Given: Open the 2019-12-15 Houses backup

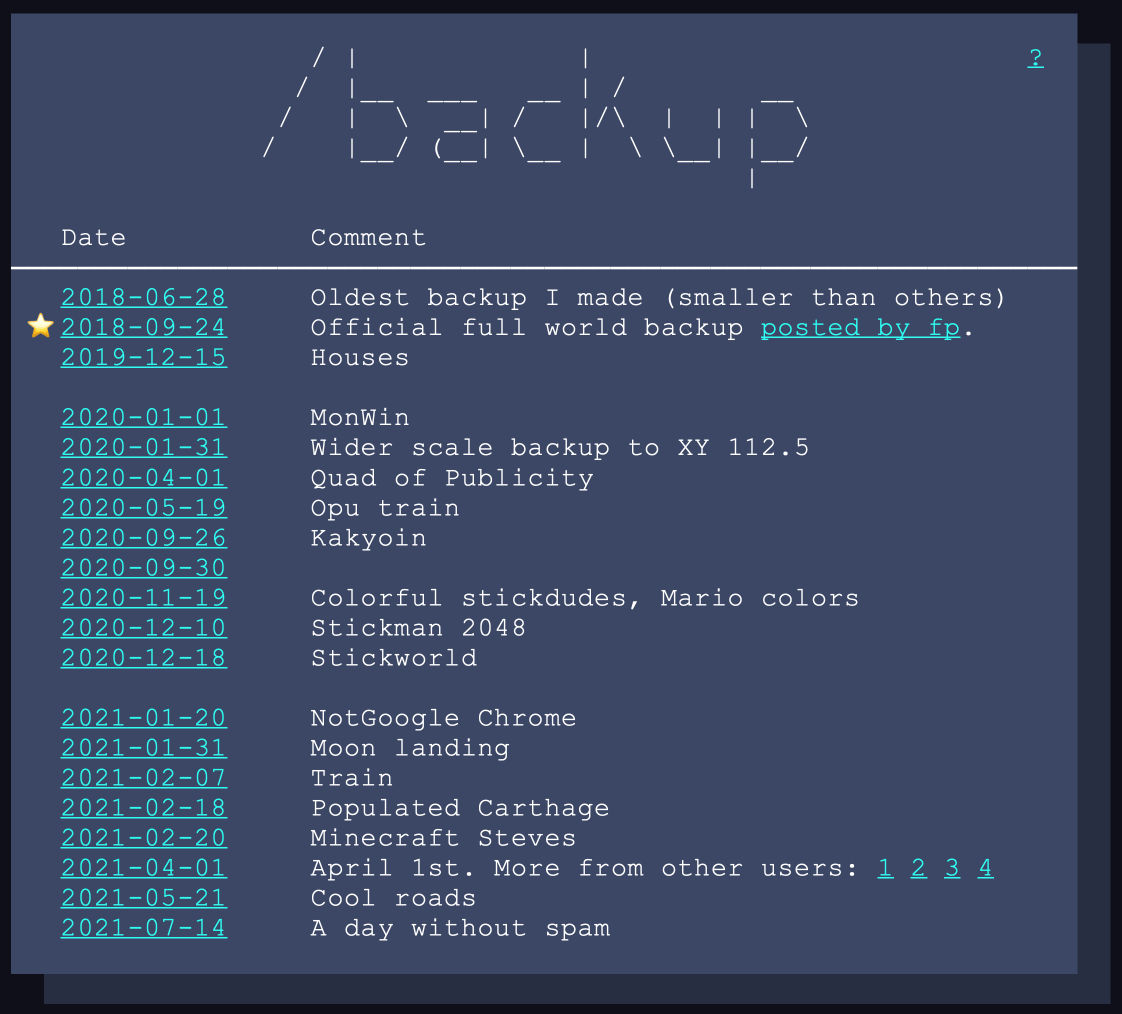Looking at the screenshot, I should point(143,358).
